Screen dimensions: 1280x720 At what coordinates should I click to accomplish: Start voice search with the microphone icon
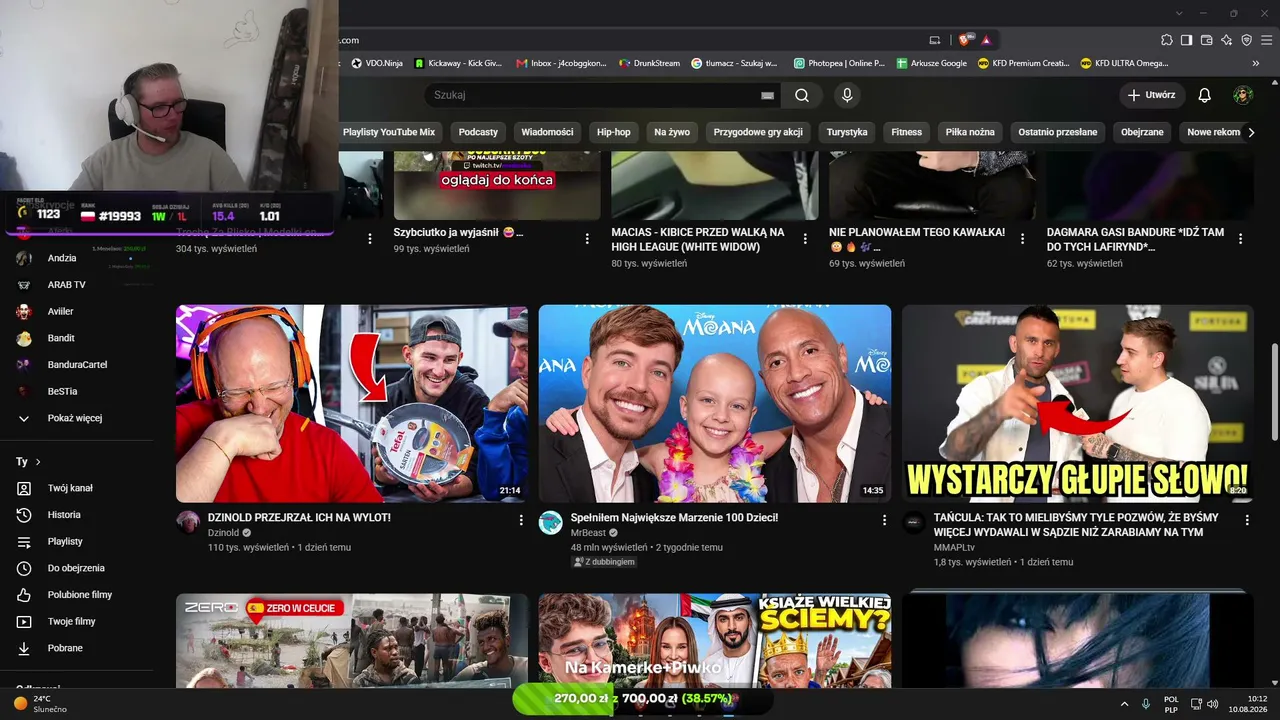pos(847,95)
